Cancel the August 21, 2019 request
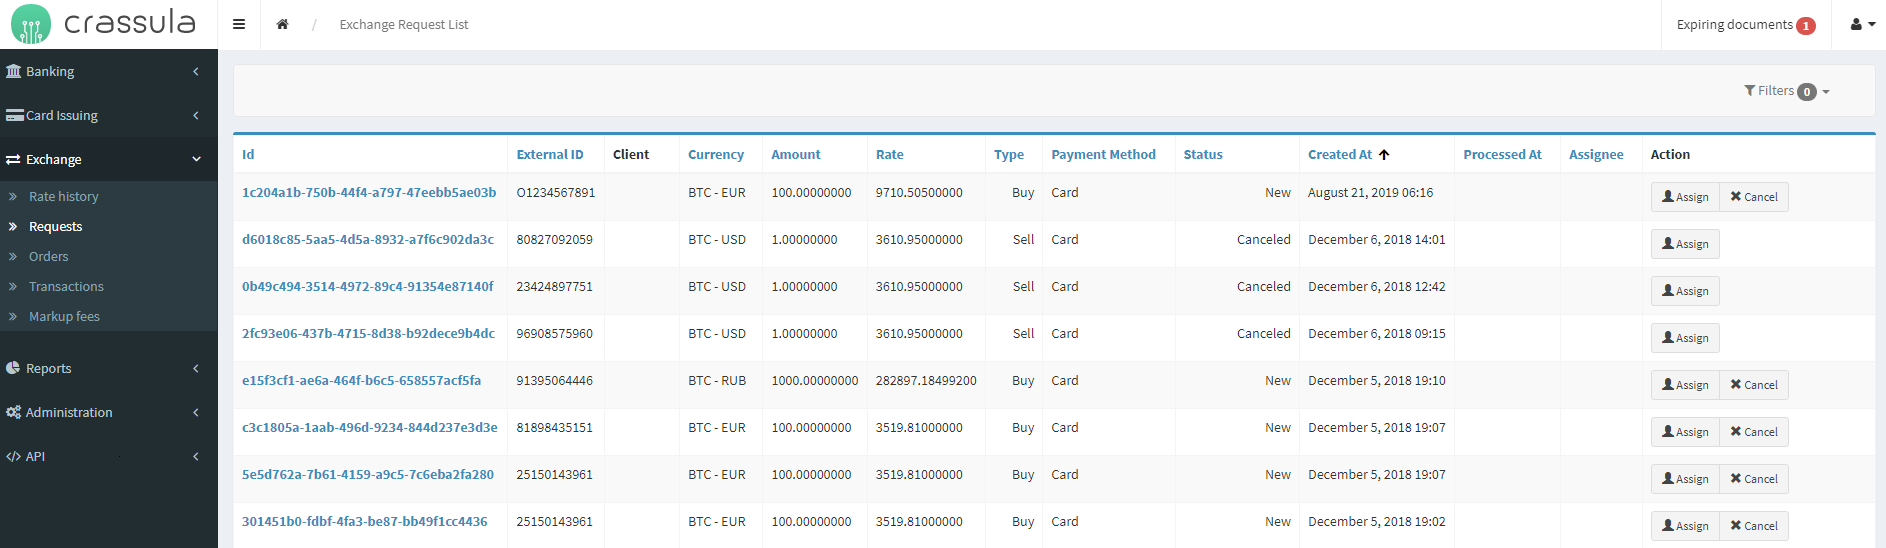 pyautogui.click(x=1753, y=197)
